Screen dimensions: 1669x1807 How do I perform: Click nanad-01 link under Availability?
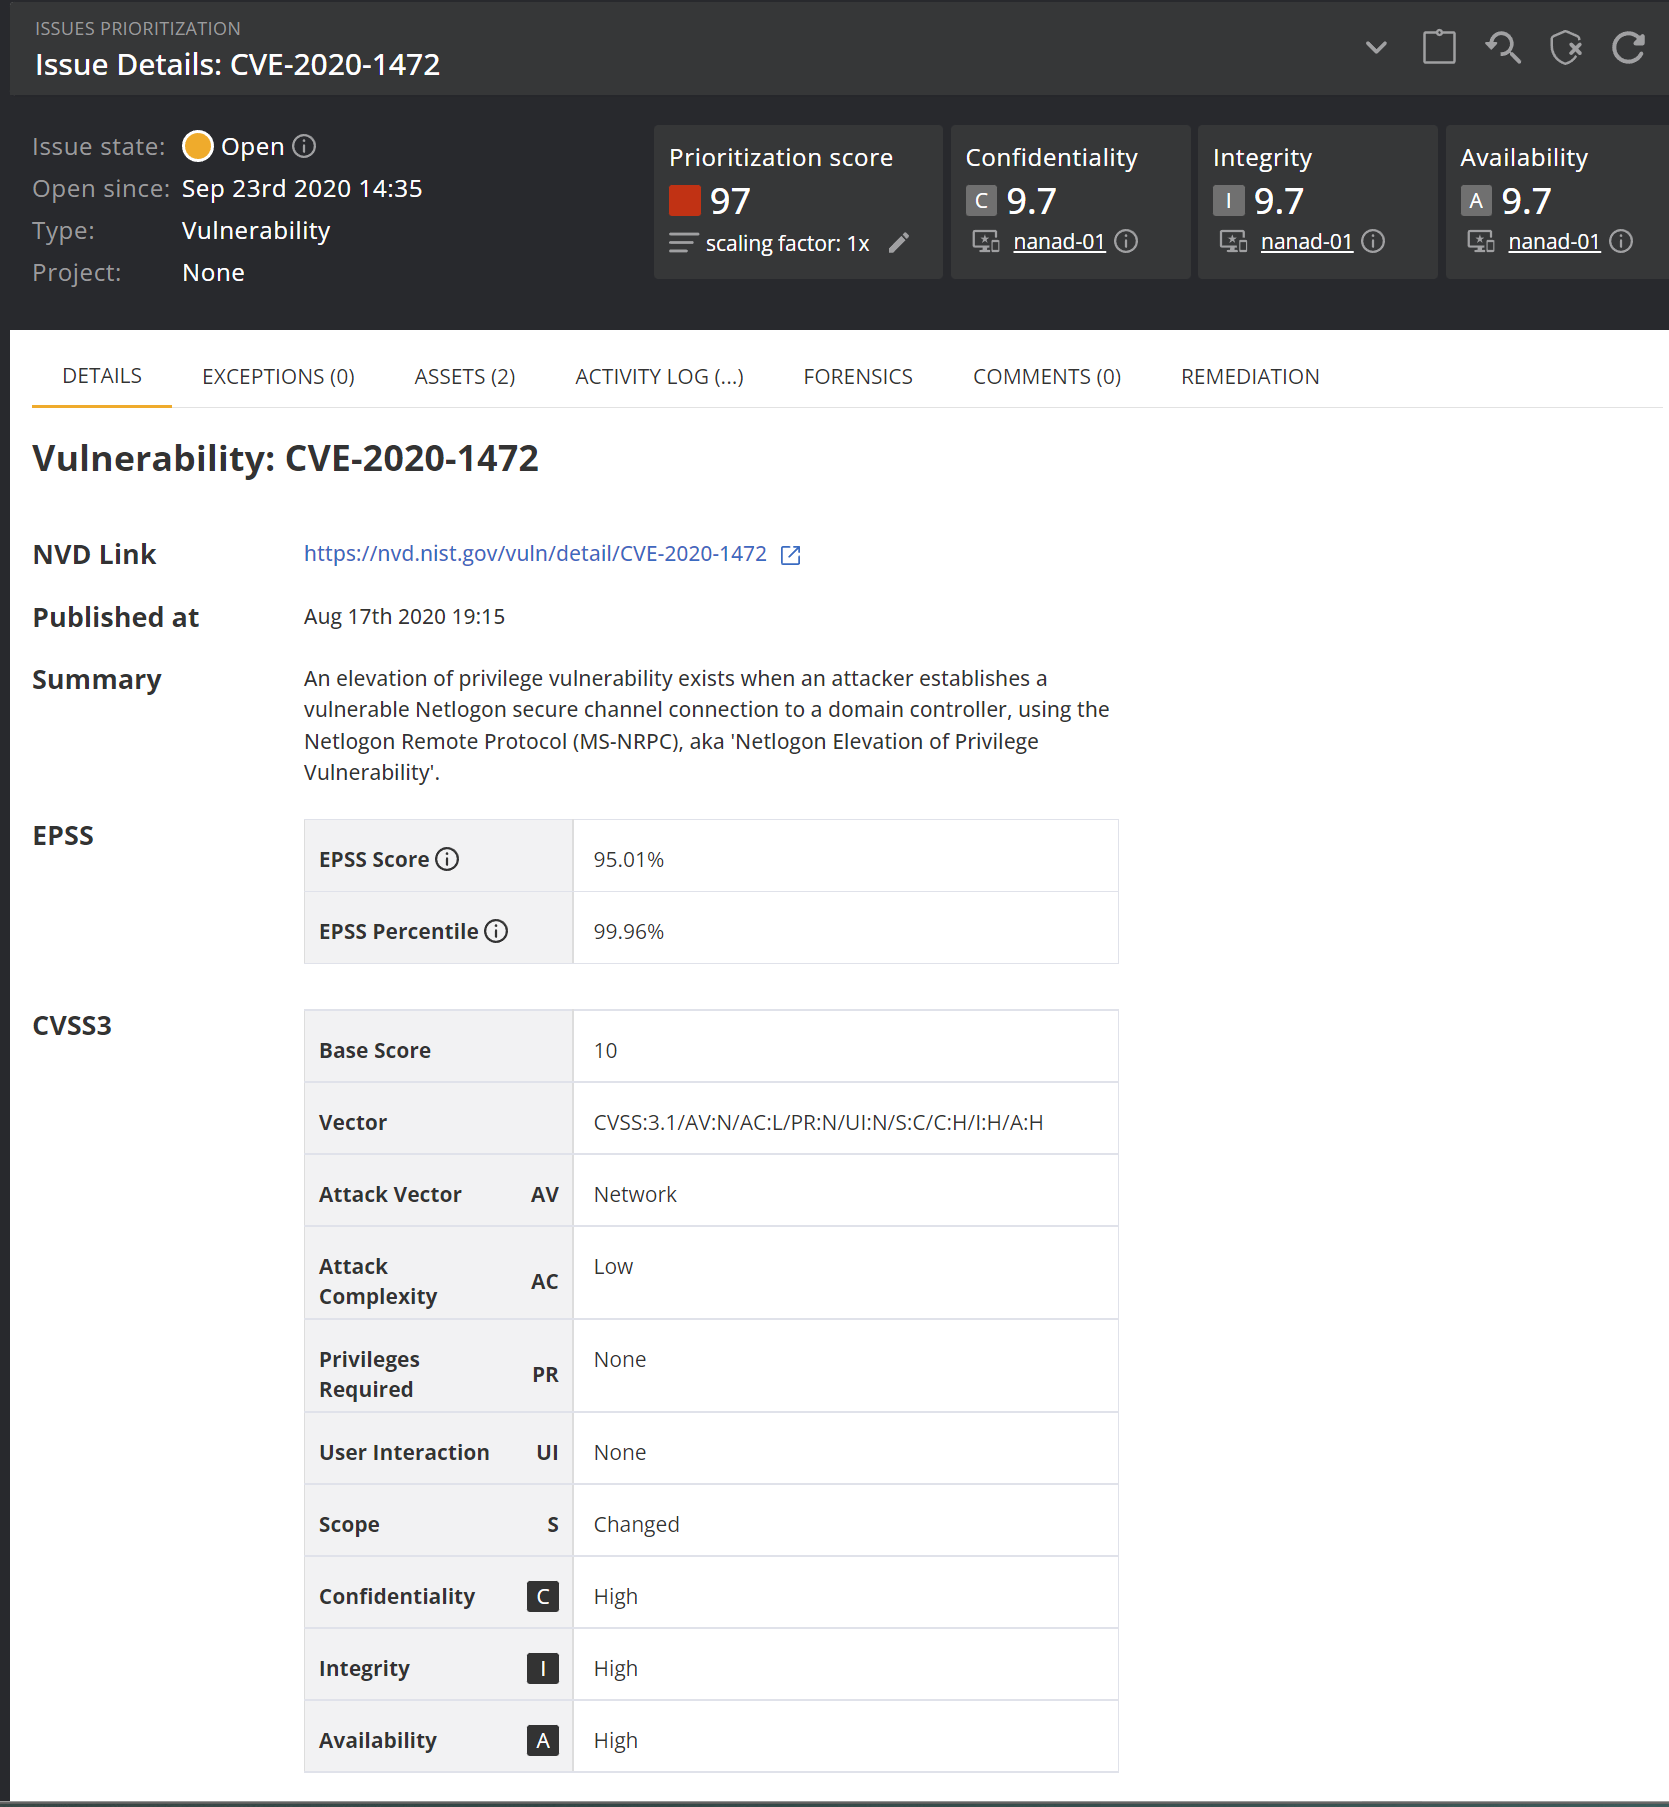tap(1553, 241)
